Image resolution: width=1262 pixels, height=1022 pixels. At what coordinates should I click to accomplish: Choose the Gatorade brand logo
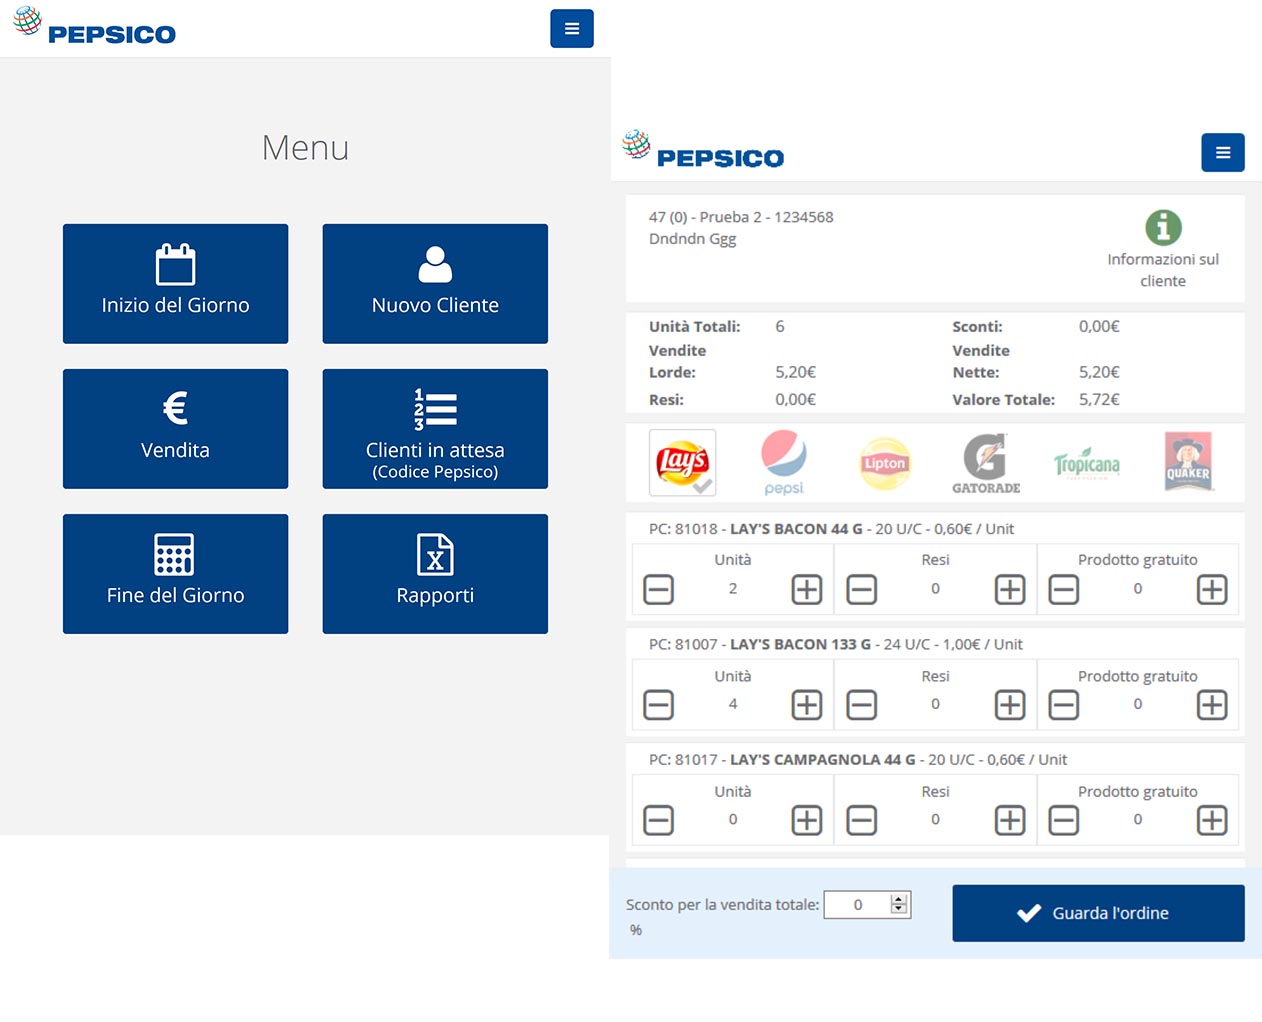(986, 463)
